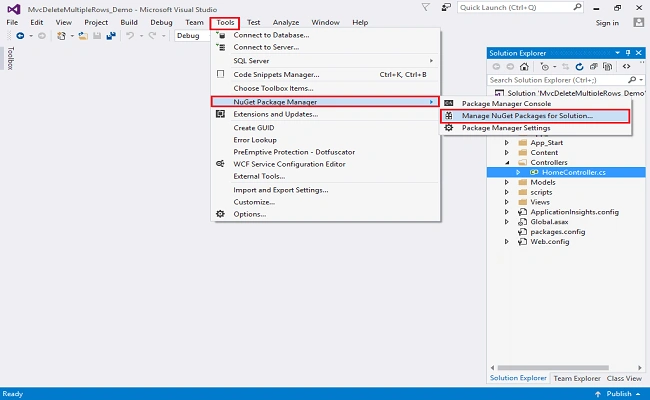This screenshot has height=400, width=650.
Task: Click the Collapse All icon in Solution Explorer
Action: click(x=594, y=66)
